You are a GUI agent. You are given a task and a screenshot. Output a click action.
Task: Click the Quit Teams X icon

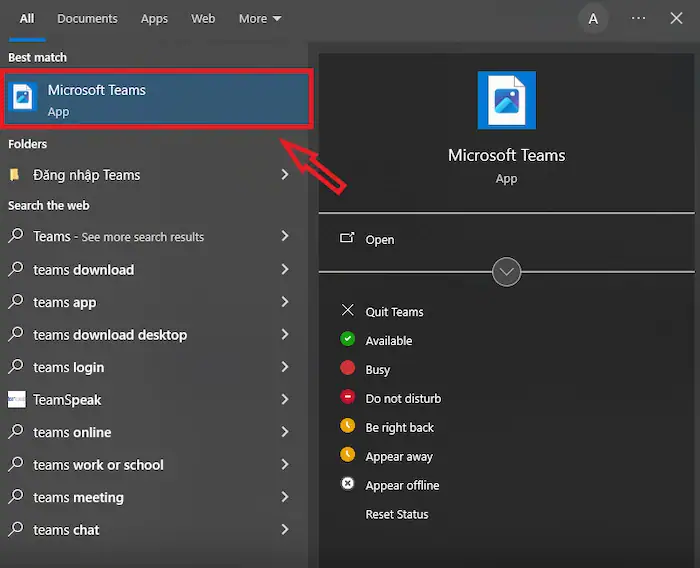point(348,311)
